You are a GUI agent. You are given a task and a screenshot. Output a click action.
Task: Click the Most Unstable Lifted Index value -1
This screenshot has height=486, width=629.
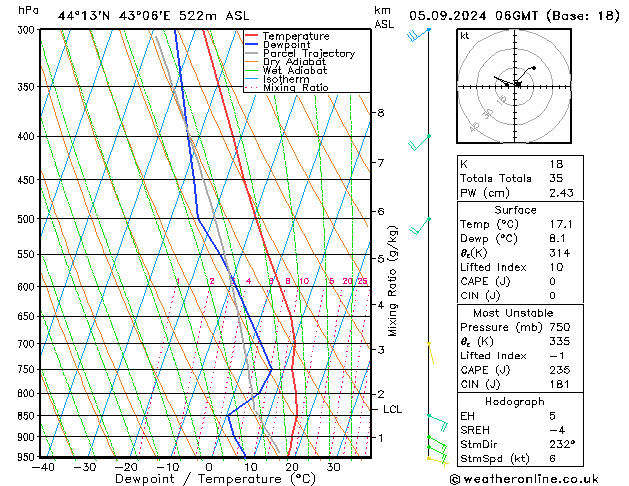(x=557, y=356)
